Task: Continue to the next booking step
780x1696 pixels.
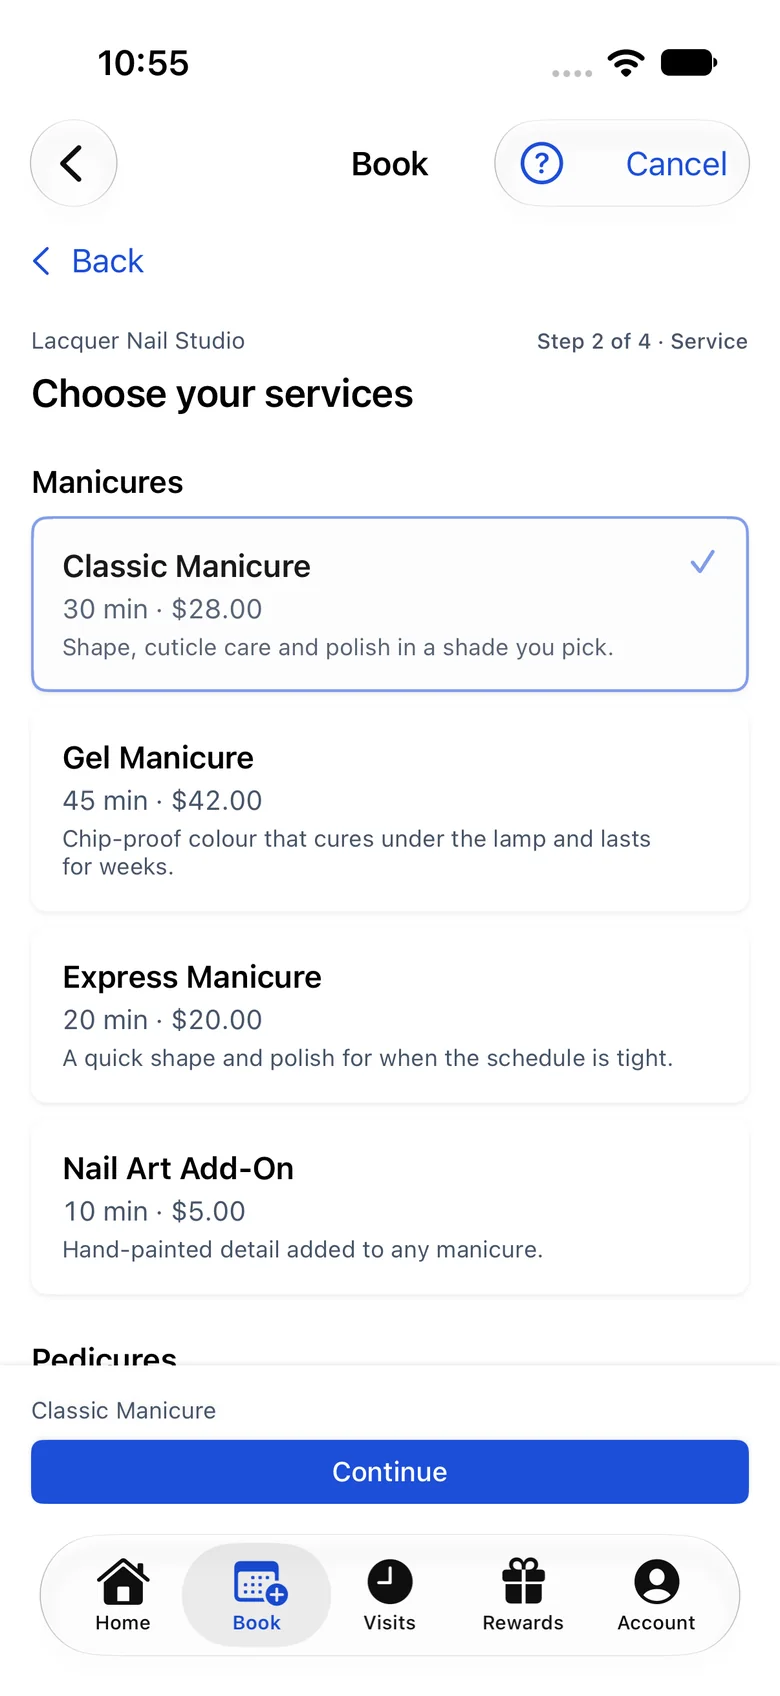Action: 390,1472
